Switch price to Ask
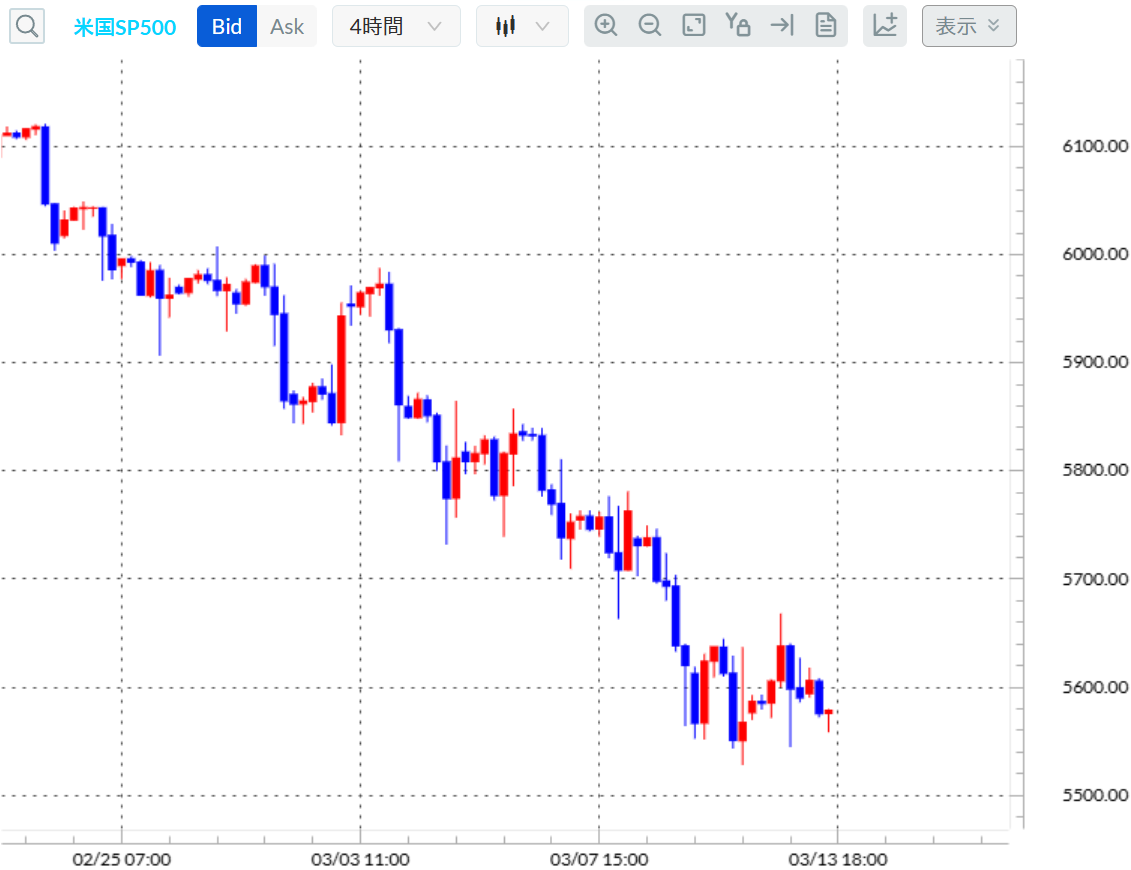Viewport: 1131px width, 870px height. 287,27
